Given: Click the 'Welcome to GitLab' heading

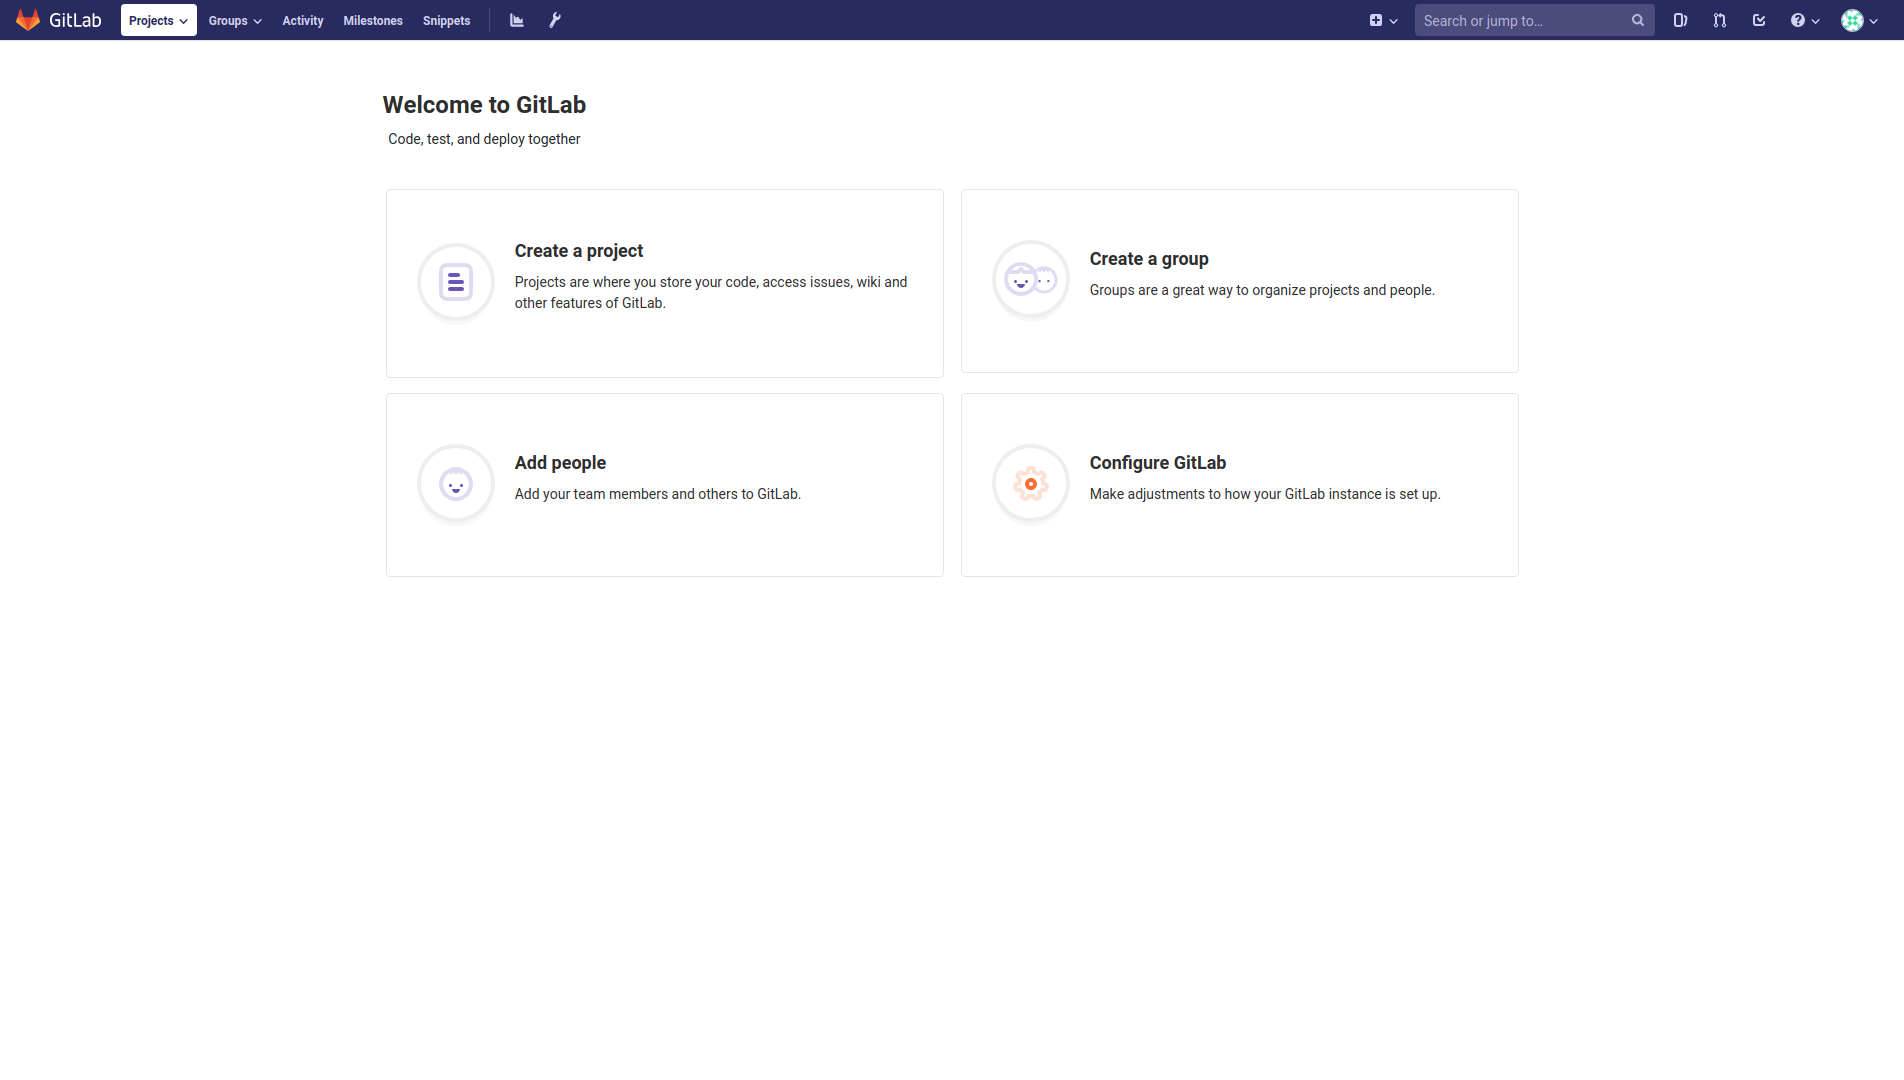Looking at the screenshot, I should coord(484,105).
